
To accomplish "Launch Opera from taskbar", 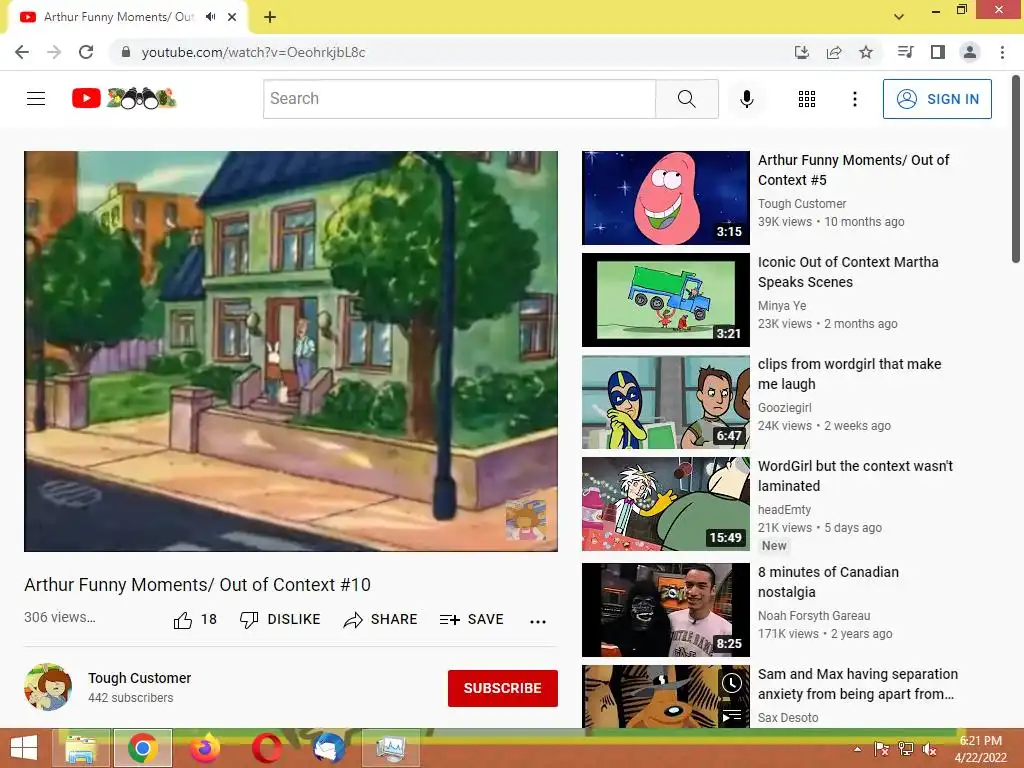I will pos(267,748).
